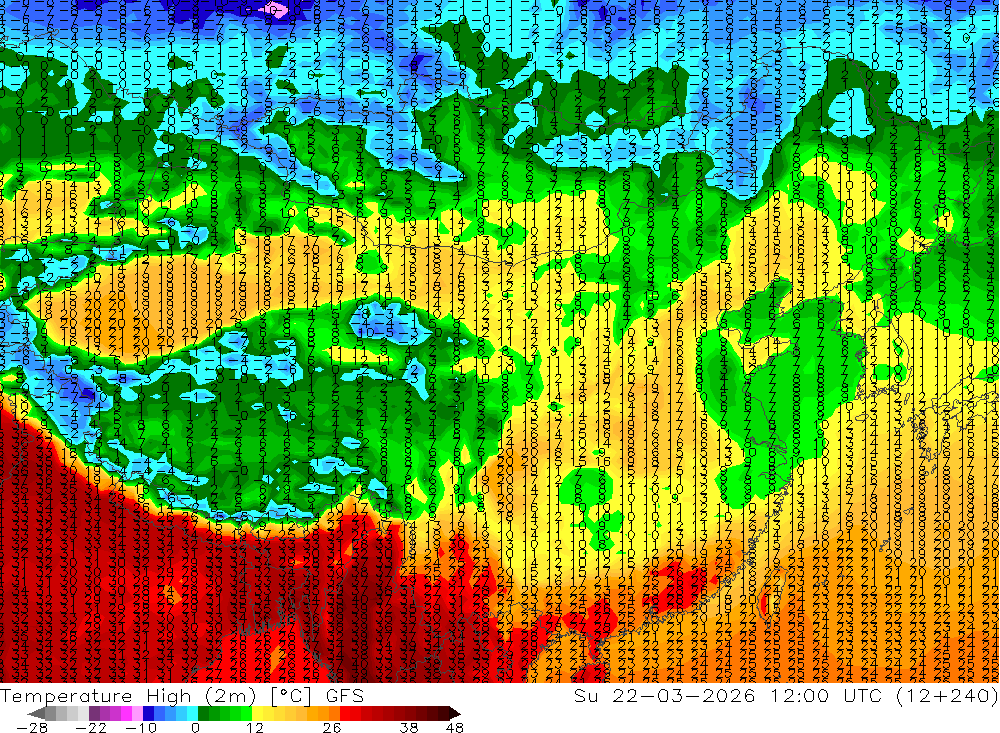The image size is (1000, 733).
Task: Click the left gray arrow tip of the legend
Action: (x=36, y=714)
